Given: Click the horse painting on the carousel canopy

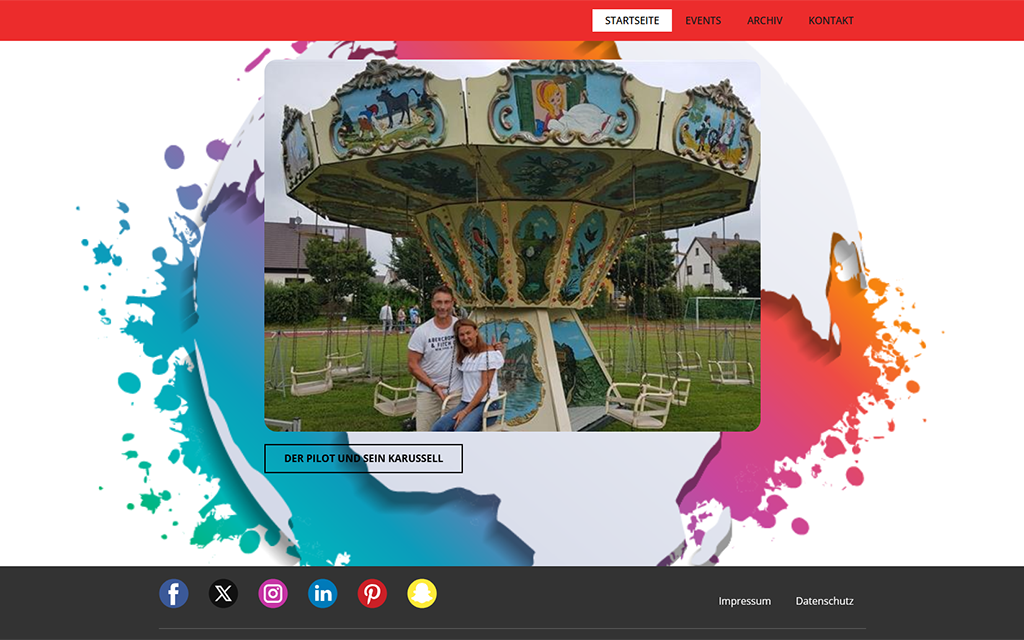Looking at the screenshot, I should point(387,108).
